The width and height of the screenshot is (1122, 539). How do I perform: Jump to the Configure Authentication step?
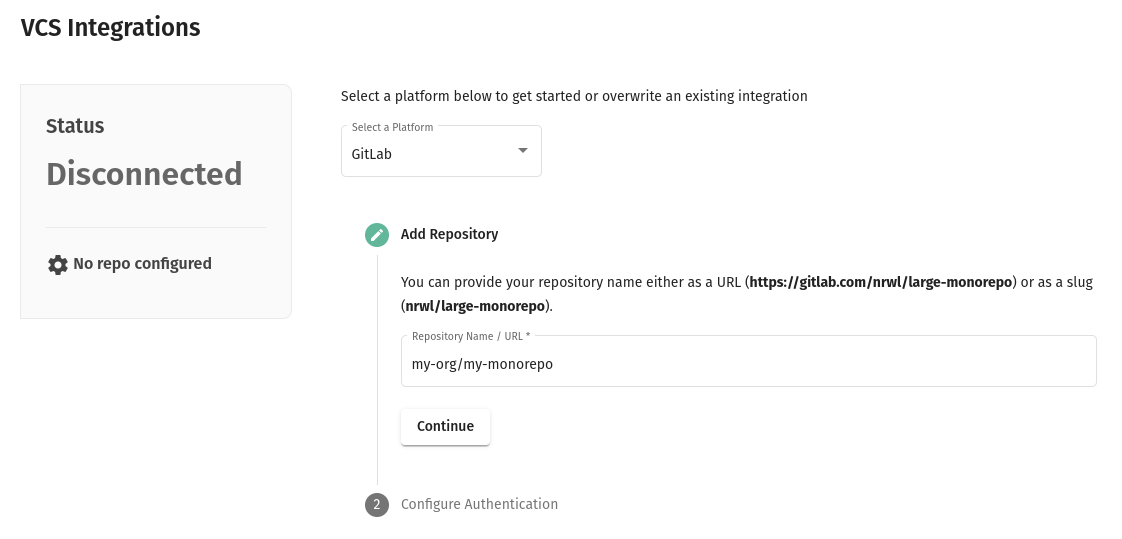(479, 505)
